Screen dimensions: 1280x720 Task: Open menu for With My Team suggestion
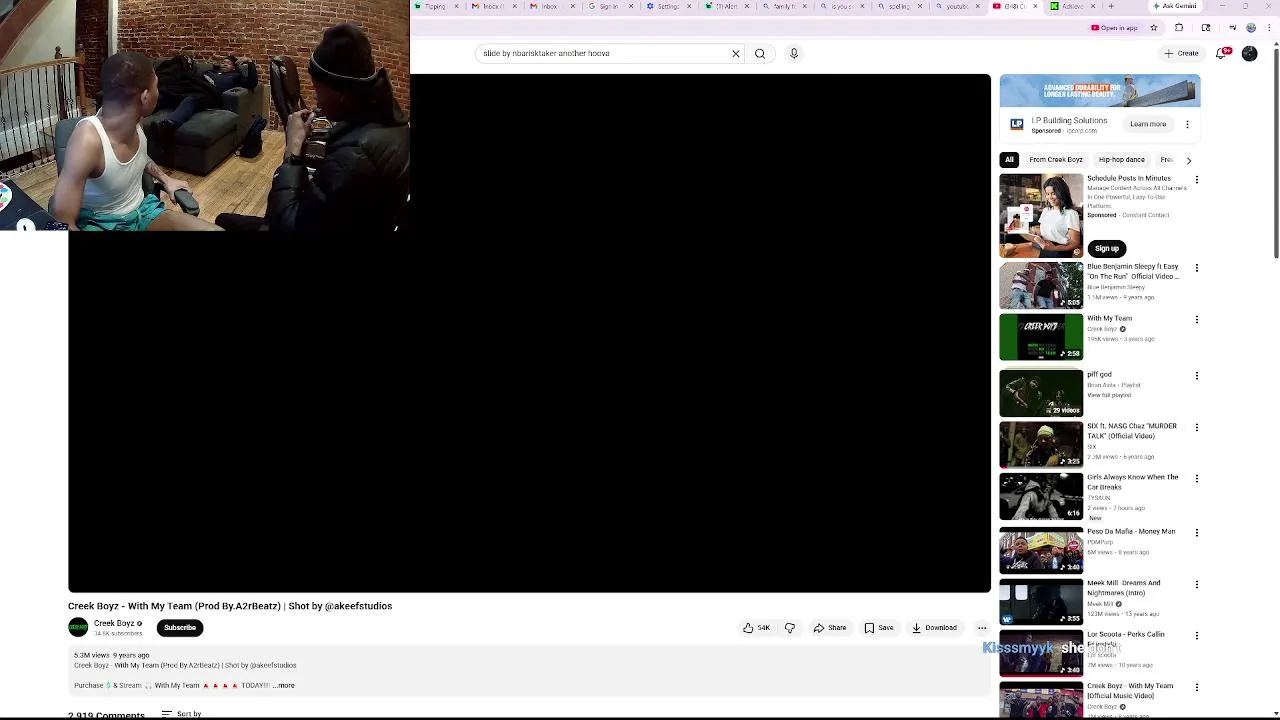pyautogui.click(x=1196, y=320)
